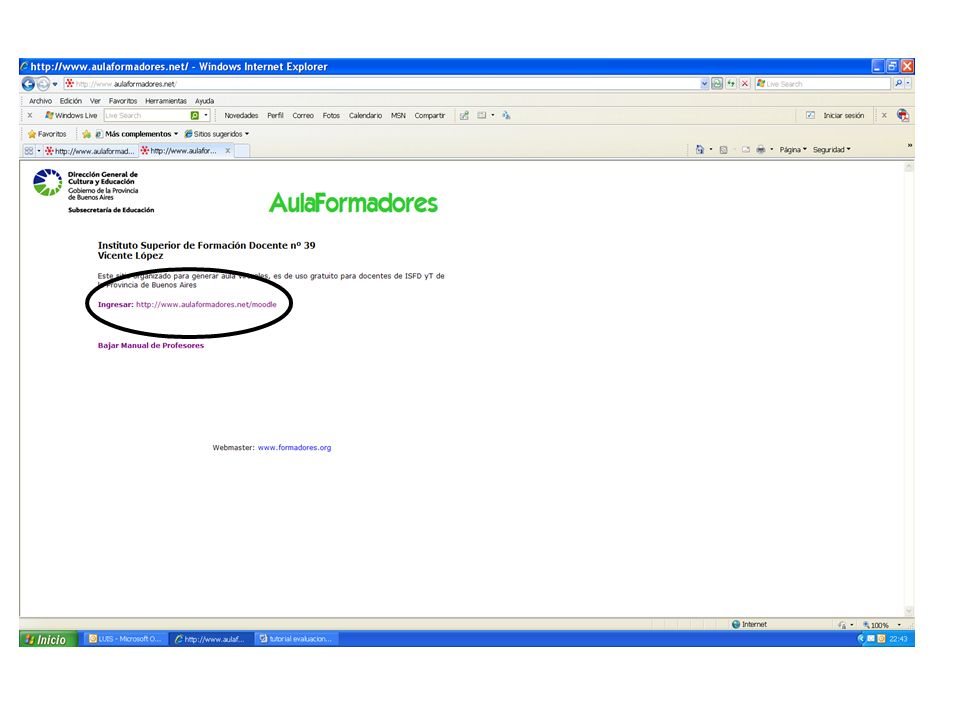960x720 pixels.
Task: Open the Favoritos star button
Action: [47, 134]
